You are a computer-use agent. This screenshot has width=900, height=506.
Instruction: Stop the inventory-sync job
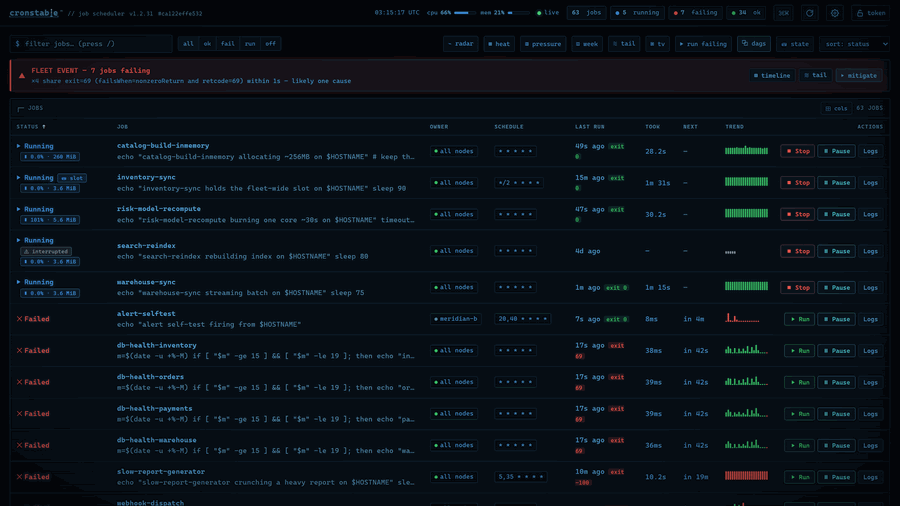click(x=797, y=182)
